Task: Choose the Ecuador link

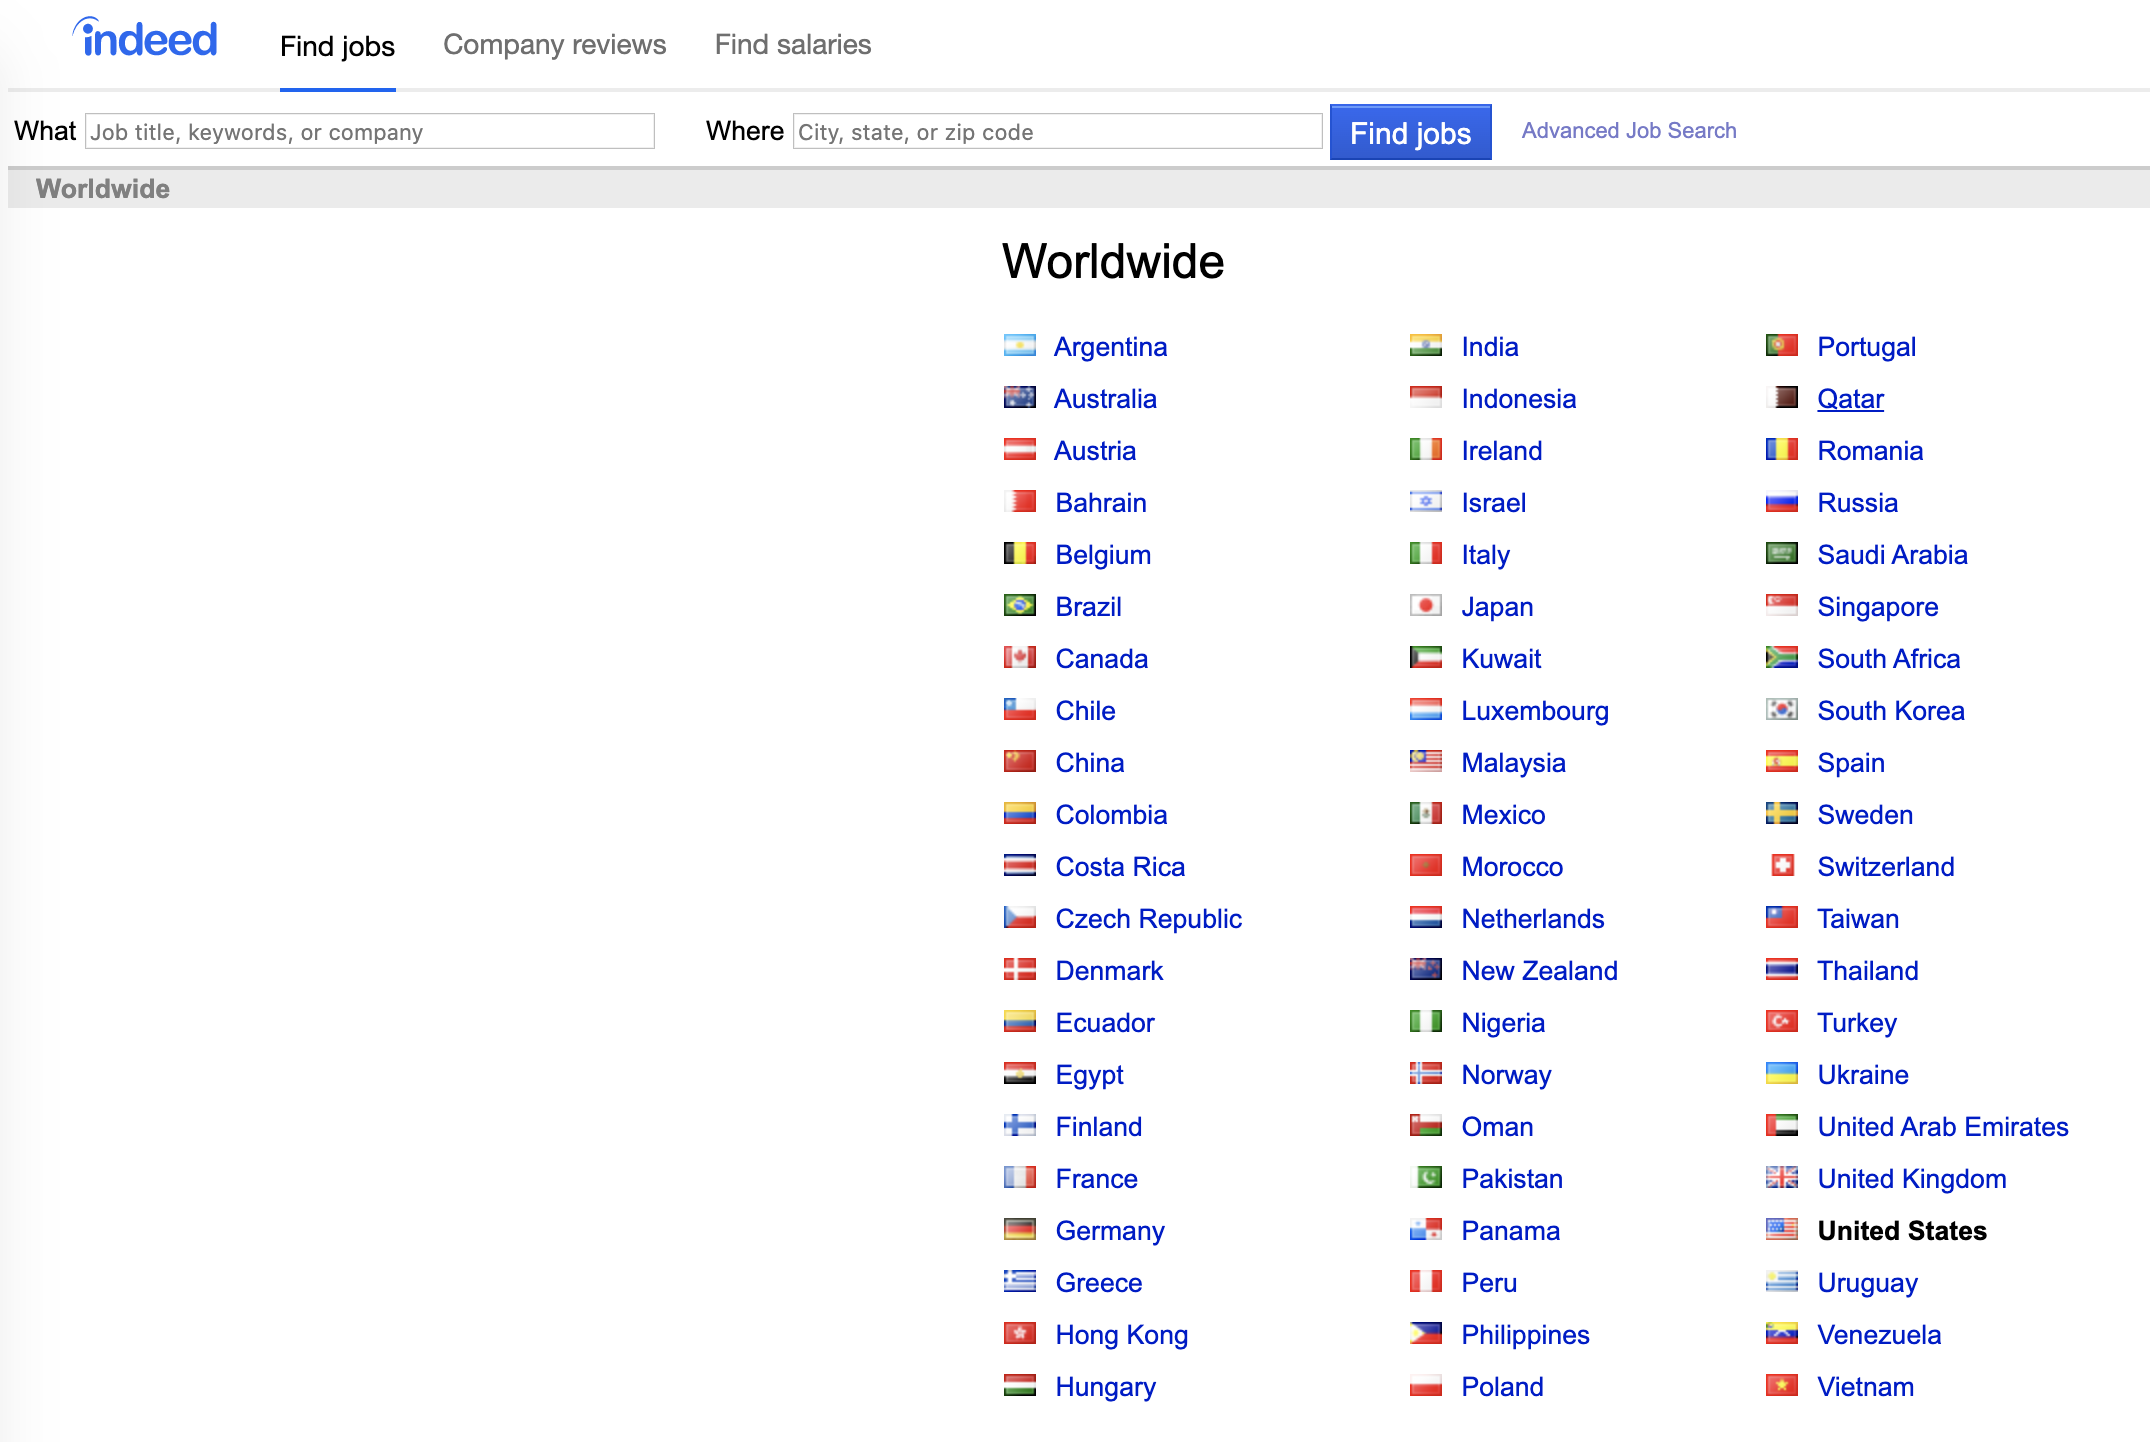Action: (1105, 1023)
